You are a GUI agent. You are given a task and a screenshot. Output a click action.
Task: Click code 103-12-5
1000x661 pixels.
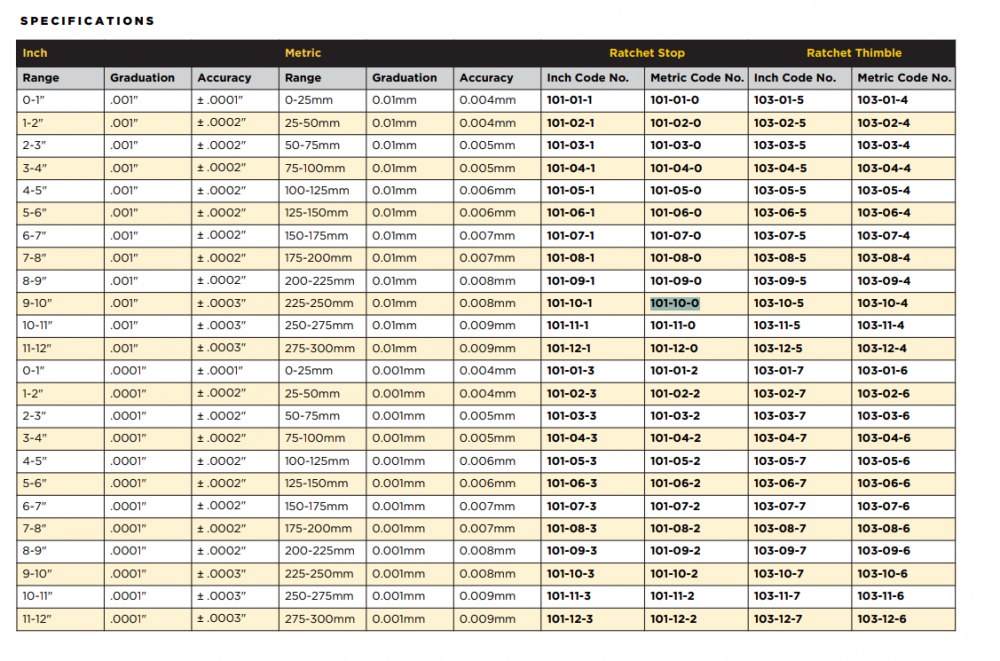coord(778,348)
